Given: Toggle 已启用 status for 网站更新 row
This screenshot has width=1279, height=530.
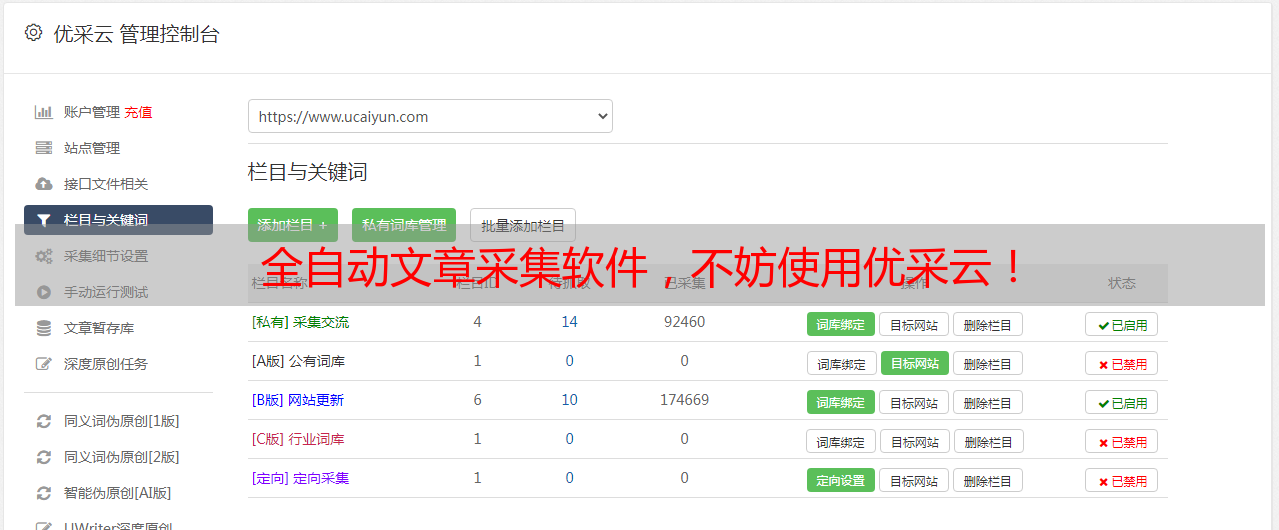Looking at the screenshot, I should (1121, 402).
